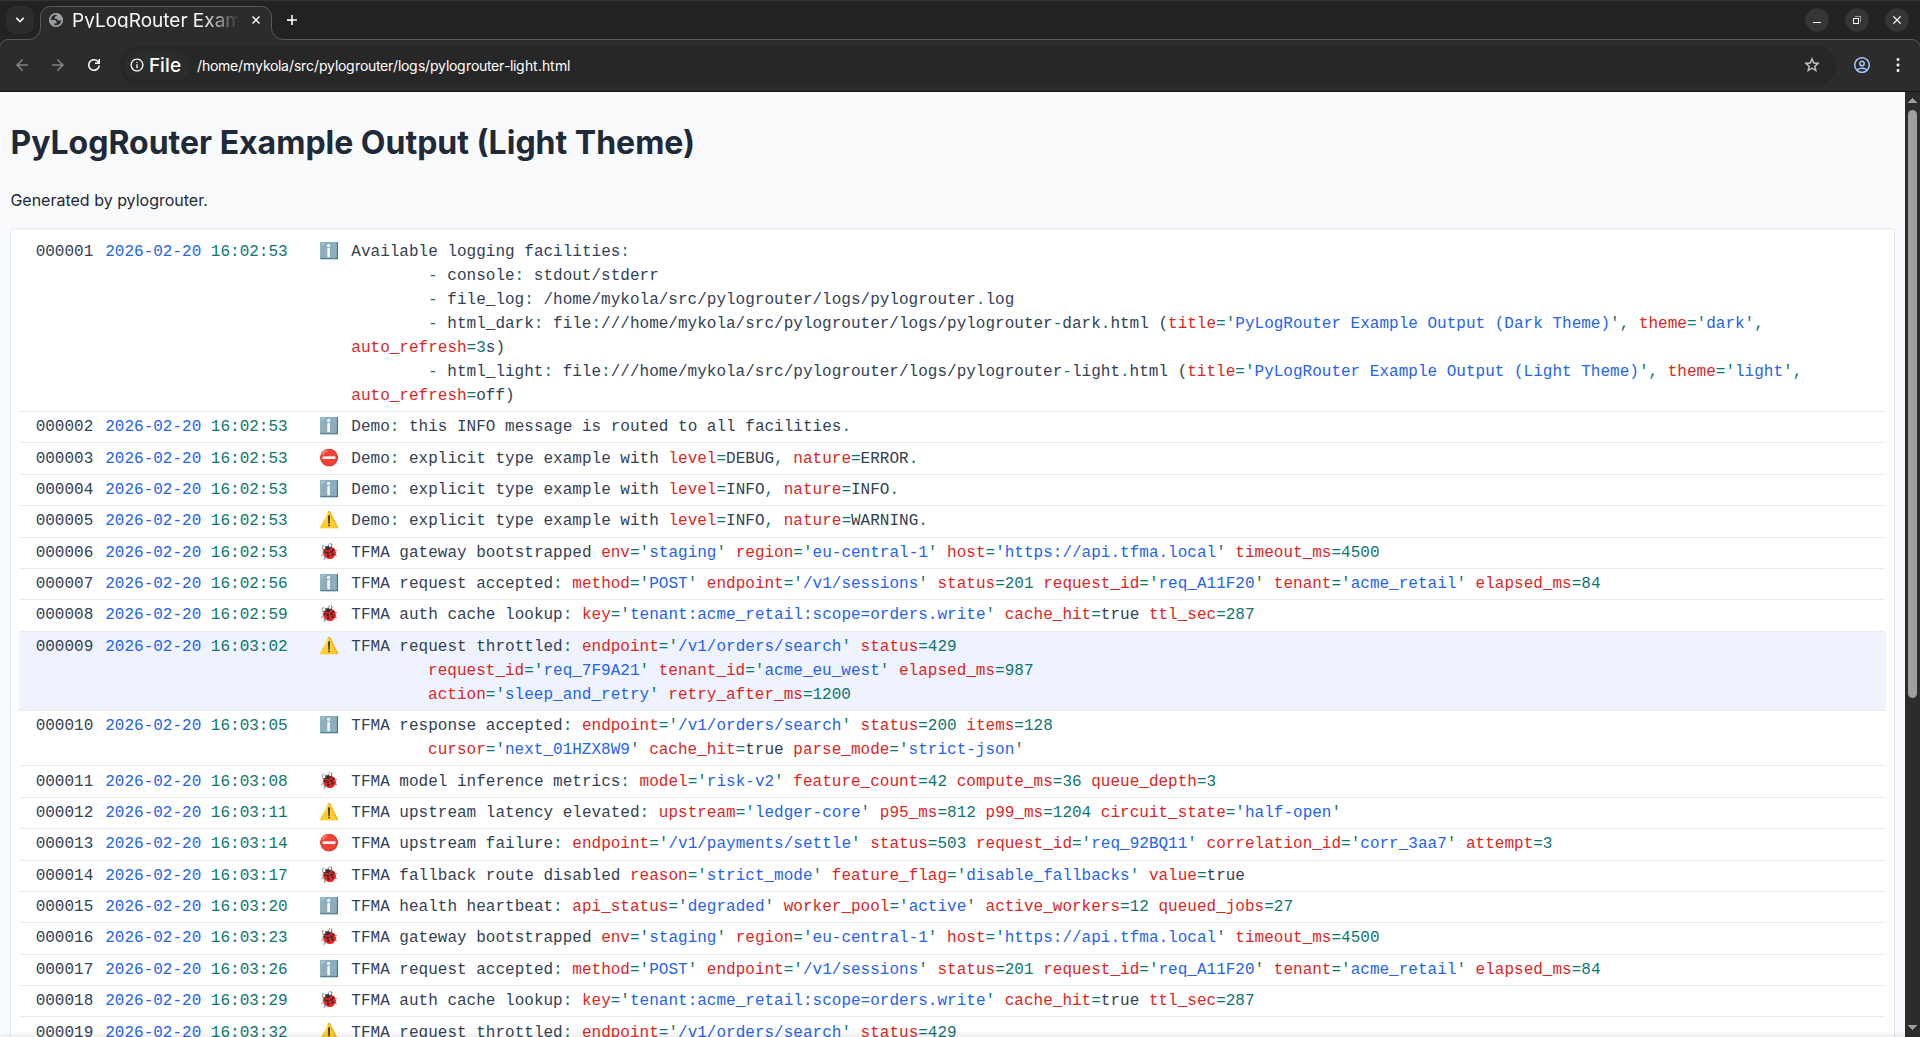Click the debug bug icon on row 000011

click(328, 781)
